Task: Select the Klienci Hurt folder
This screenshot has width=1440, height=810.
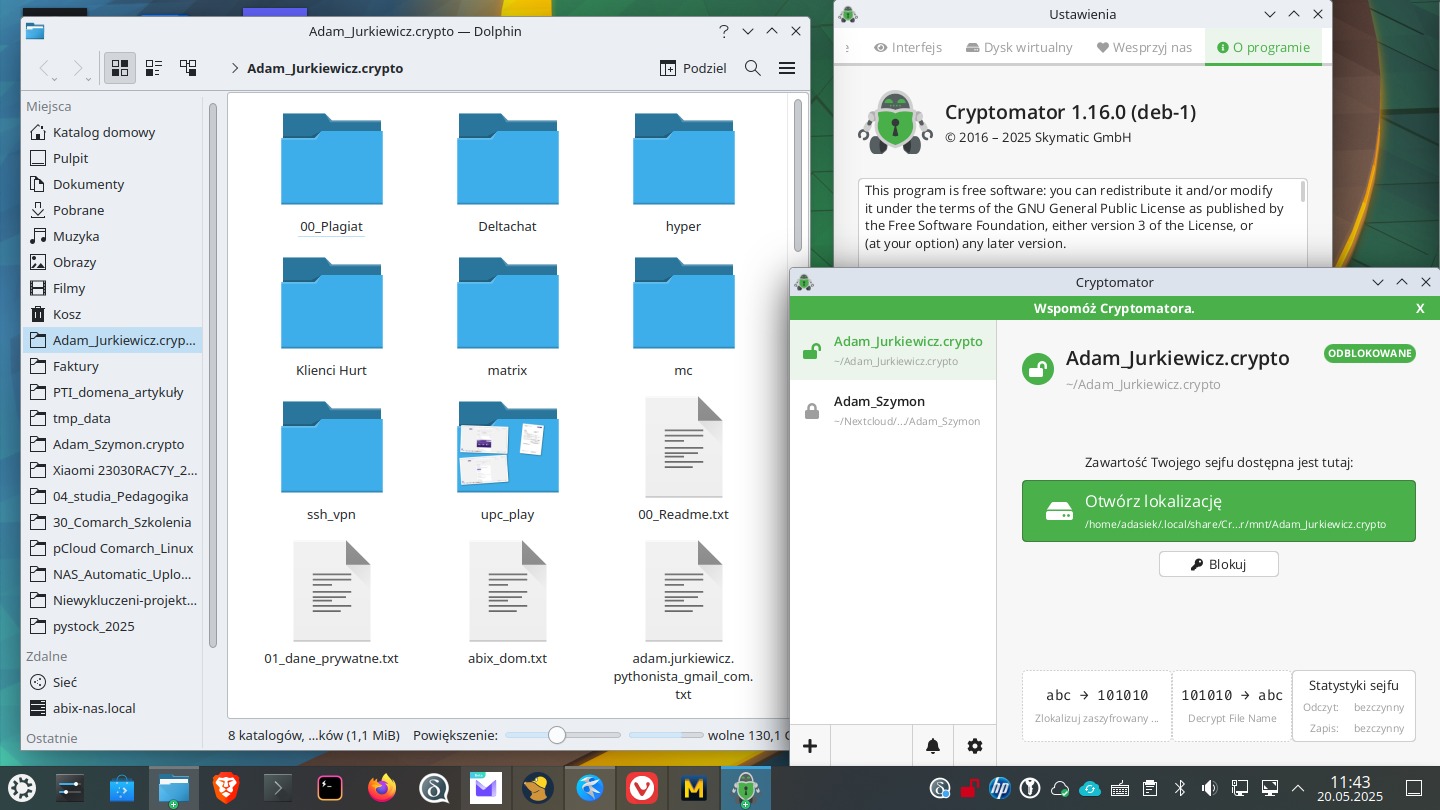Action: click(x=331, y=317)
